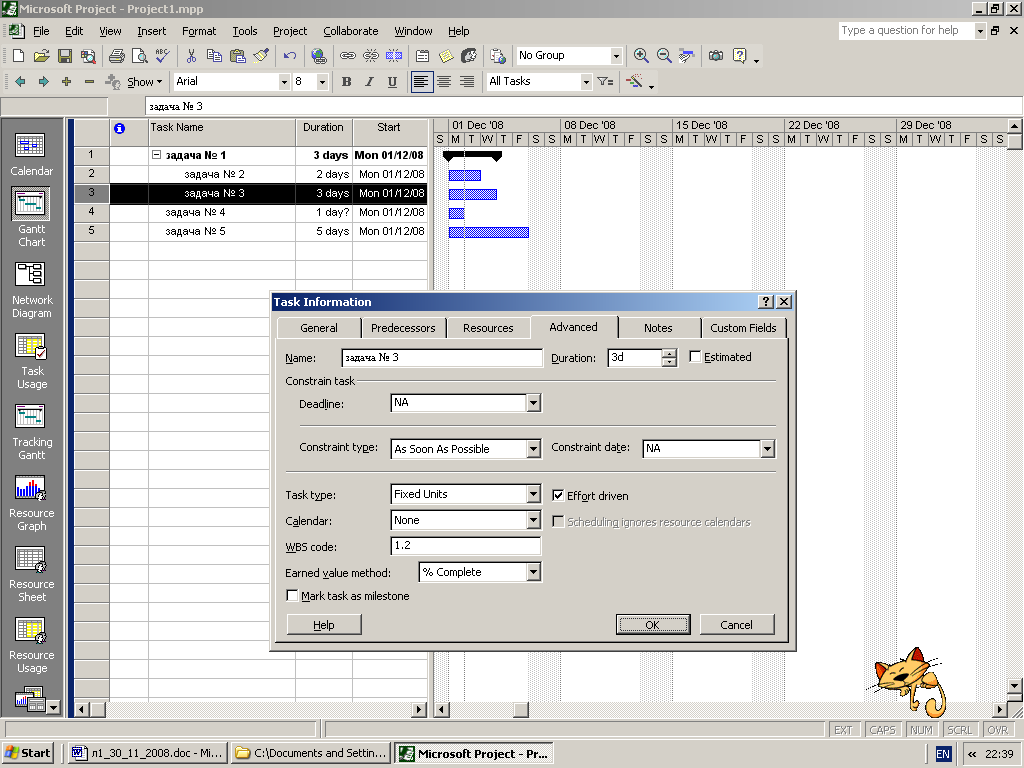The width and height of the screenshot is (1024, 768).
Task: Click the Gantt chart horizontal scrollbar thumb
Action: click(520, 709)
